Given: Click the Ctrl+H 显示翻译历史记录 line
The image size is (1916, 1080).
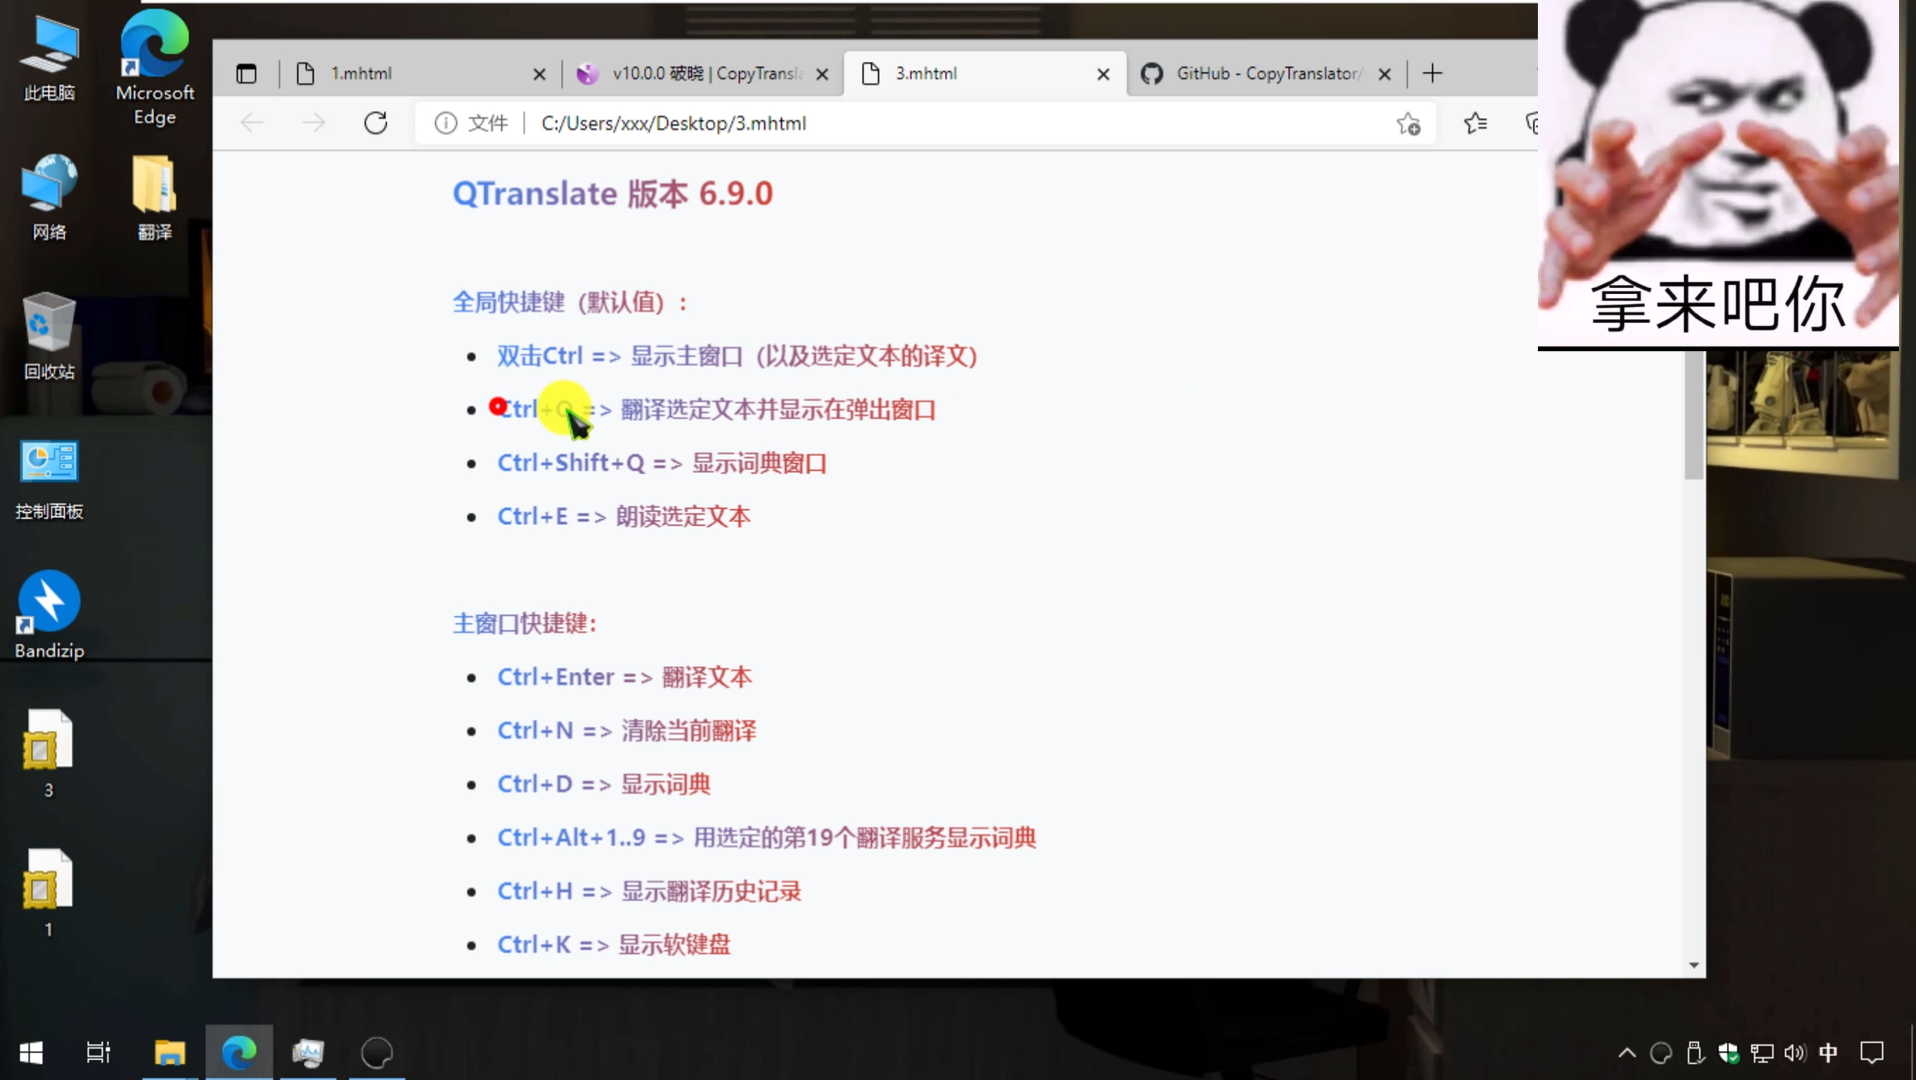Looking at the screenshot, I should tap(650, 891).
